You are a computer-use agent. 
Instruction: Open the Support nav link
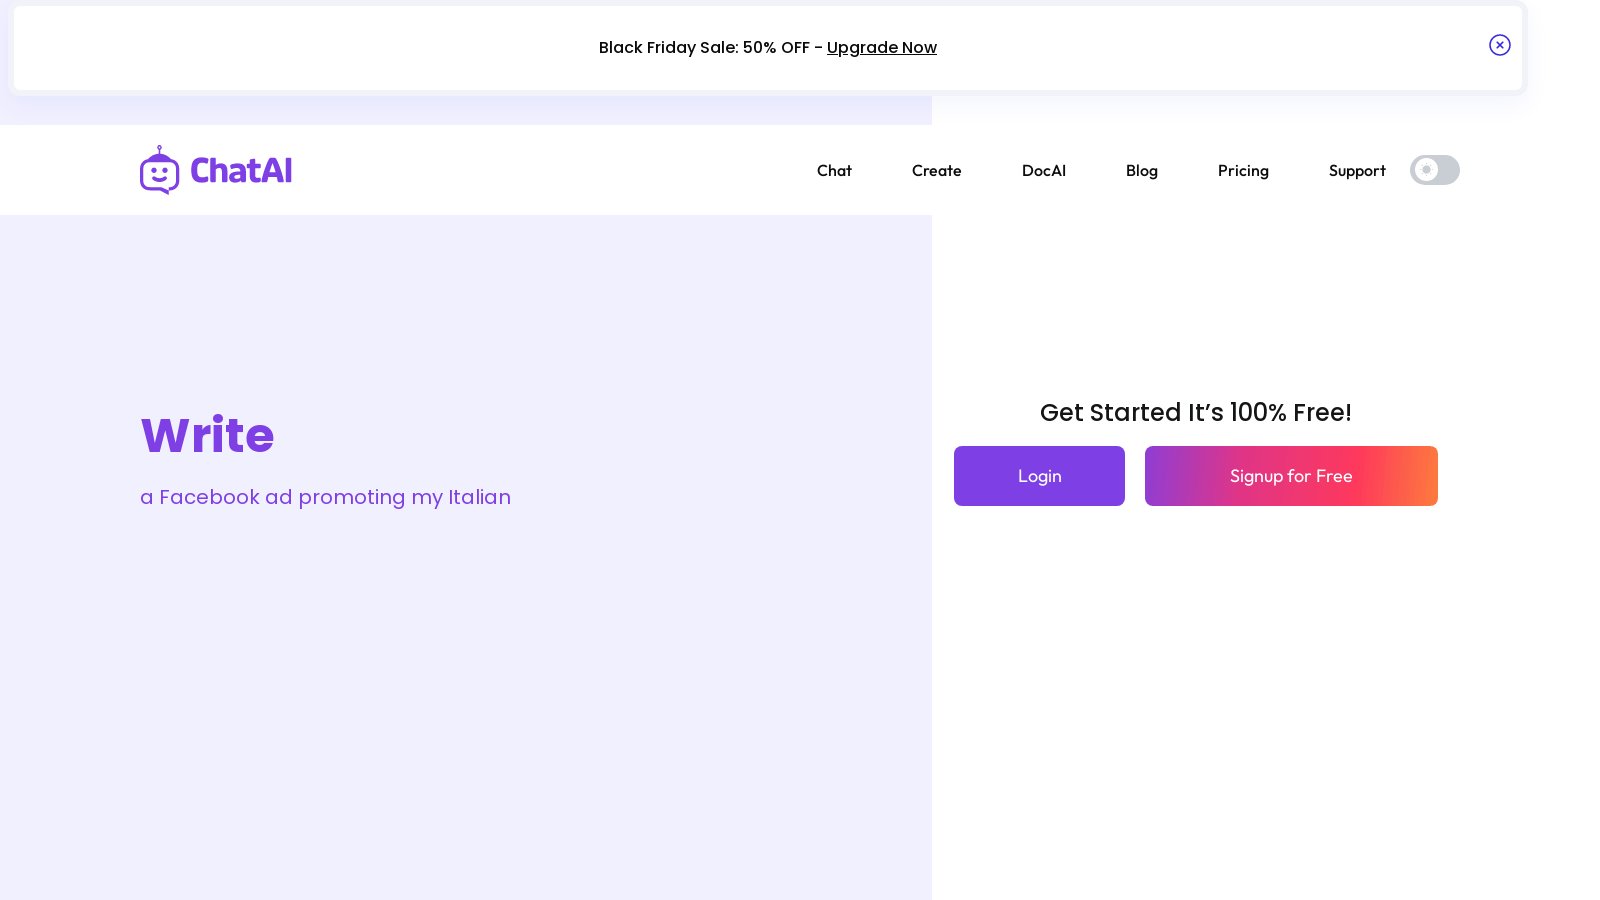(x=1356, y=171)
